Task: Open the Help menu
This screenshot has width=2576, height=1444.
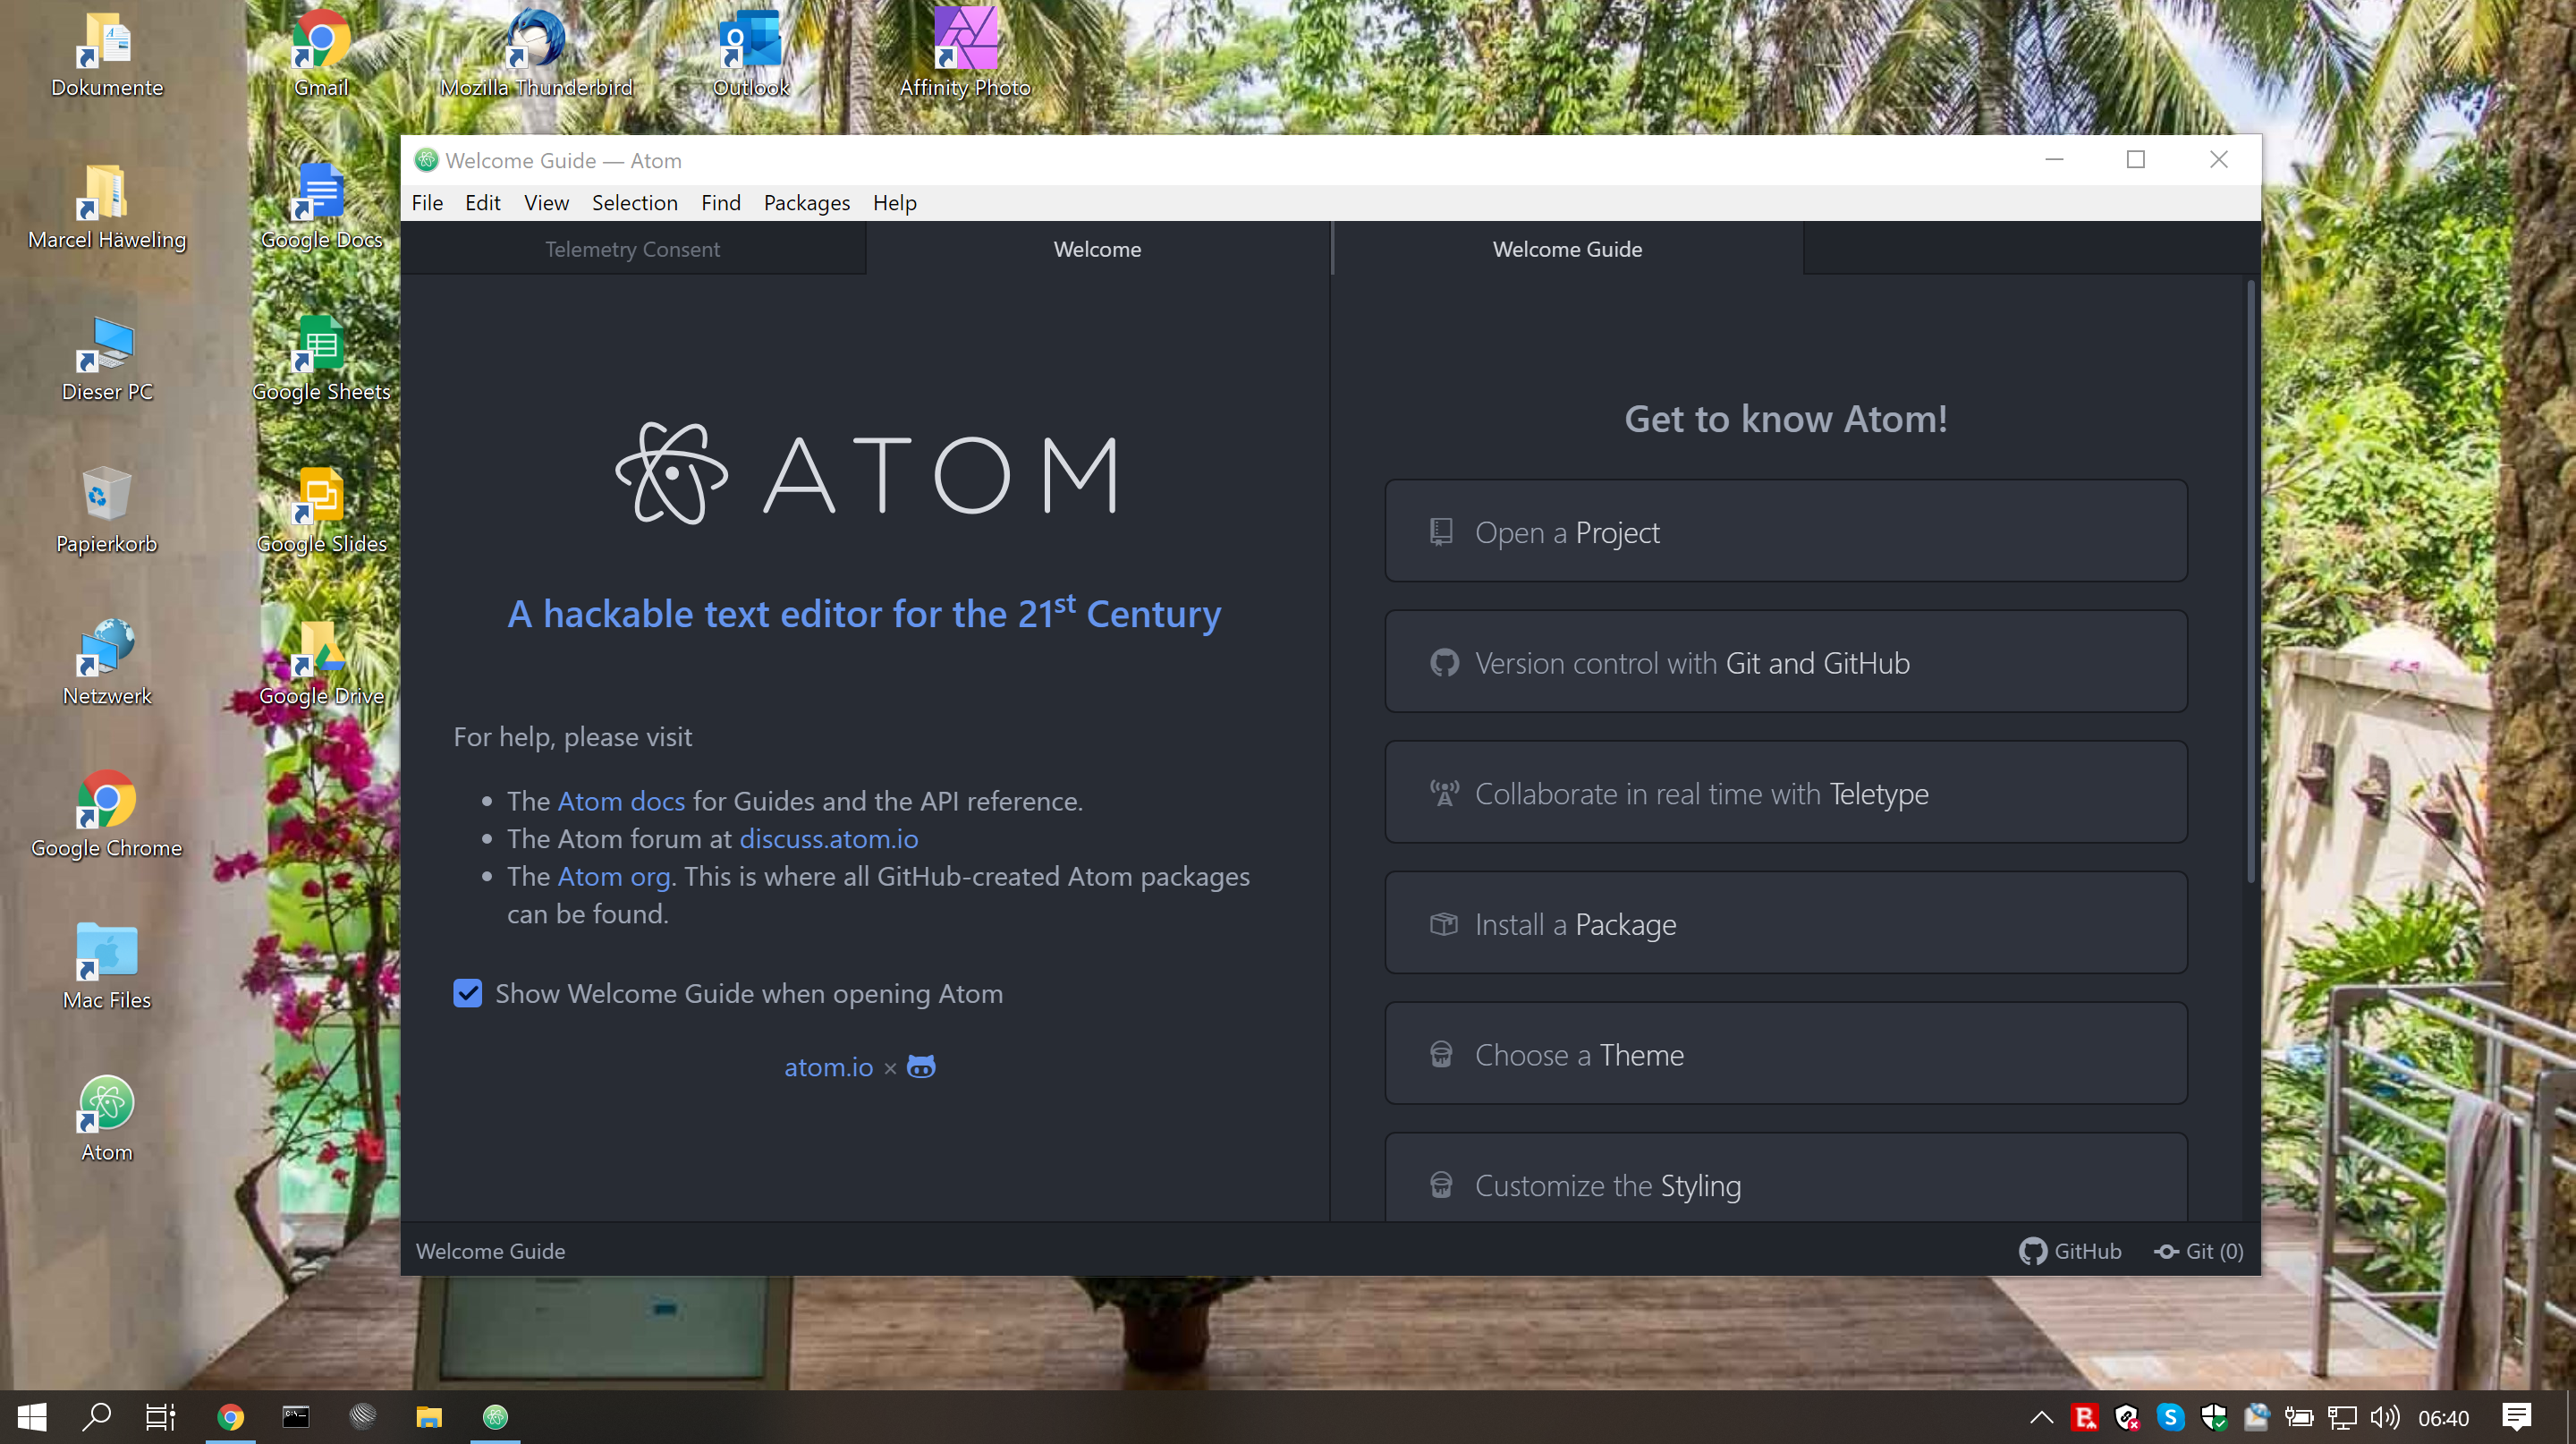Action: point(894,202)
